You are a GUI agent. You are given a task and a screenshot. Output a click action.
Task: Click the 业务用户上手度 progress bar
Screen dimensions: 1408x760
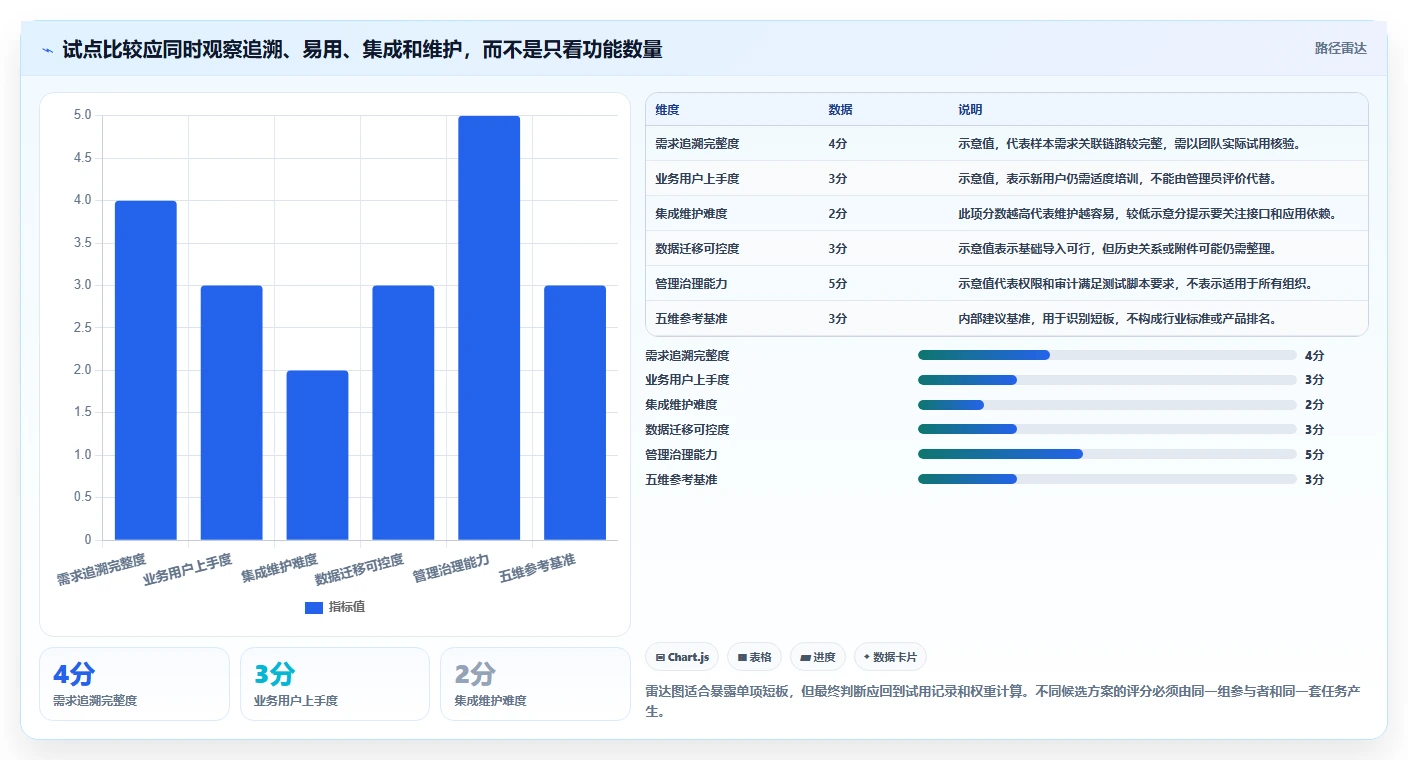1107,380
